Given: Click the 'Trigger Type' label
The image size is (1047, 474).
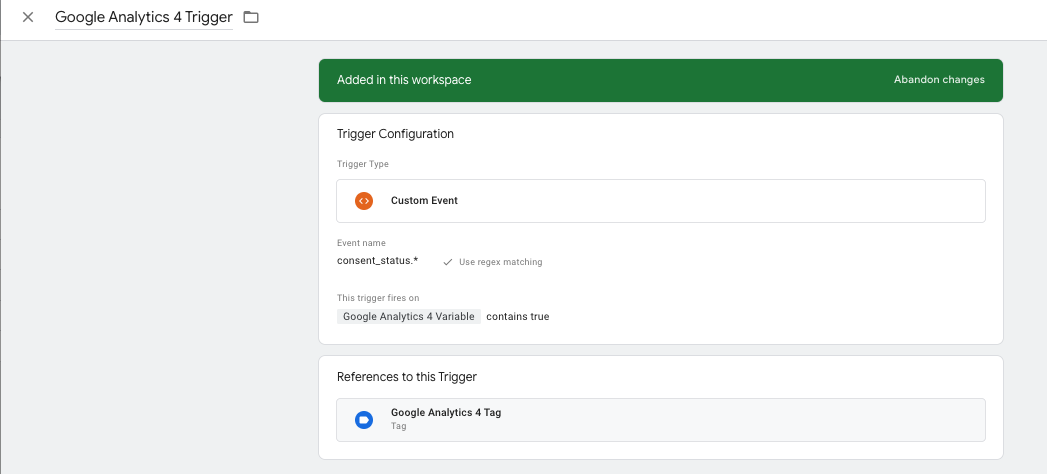Looking at the screenshot, I should point(363,164).
